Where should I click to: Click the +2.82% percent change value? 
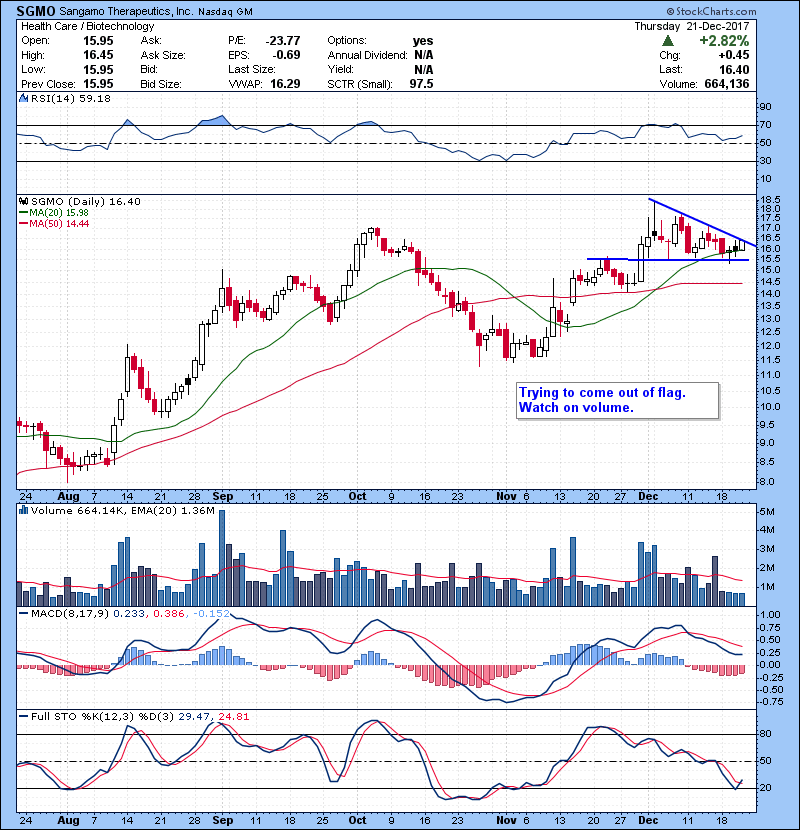coord(724,41)
